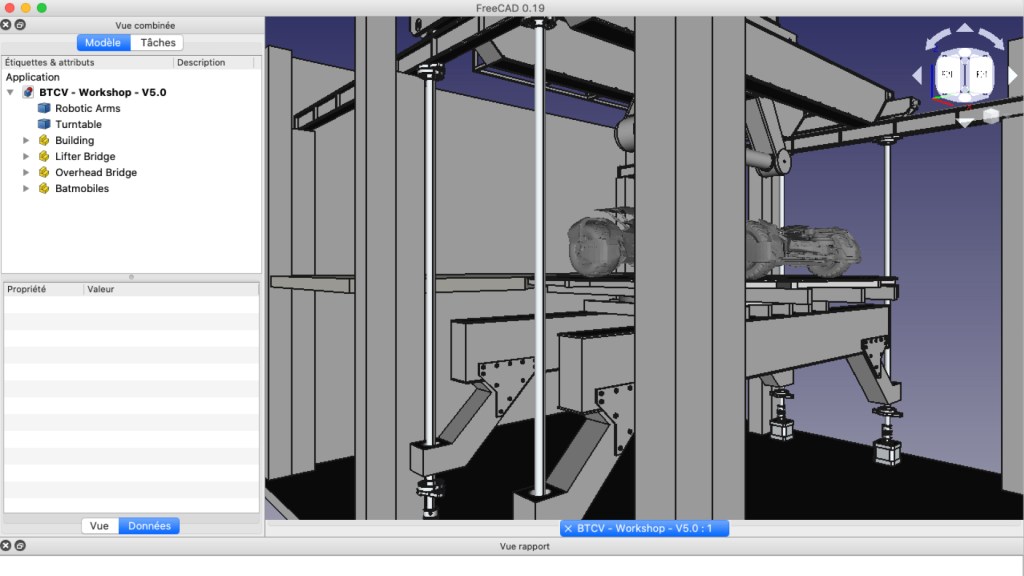Click the Robotic Arms blue part icon
The image size is (1024, 576).
(44, 108)
